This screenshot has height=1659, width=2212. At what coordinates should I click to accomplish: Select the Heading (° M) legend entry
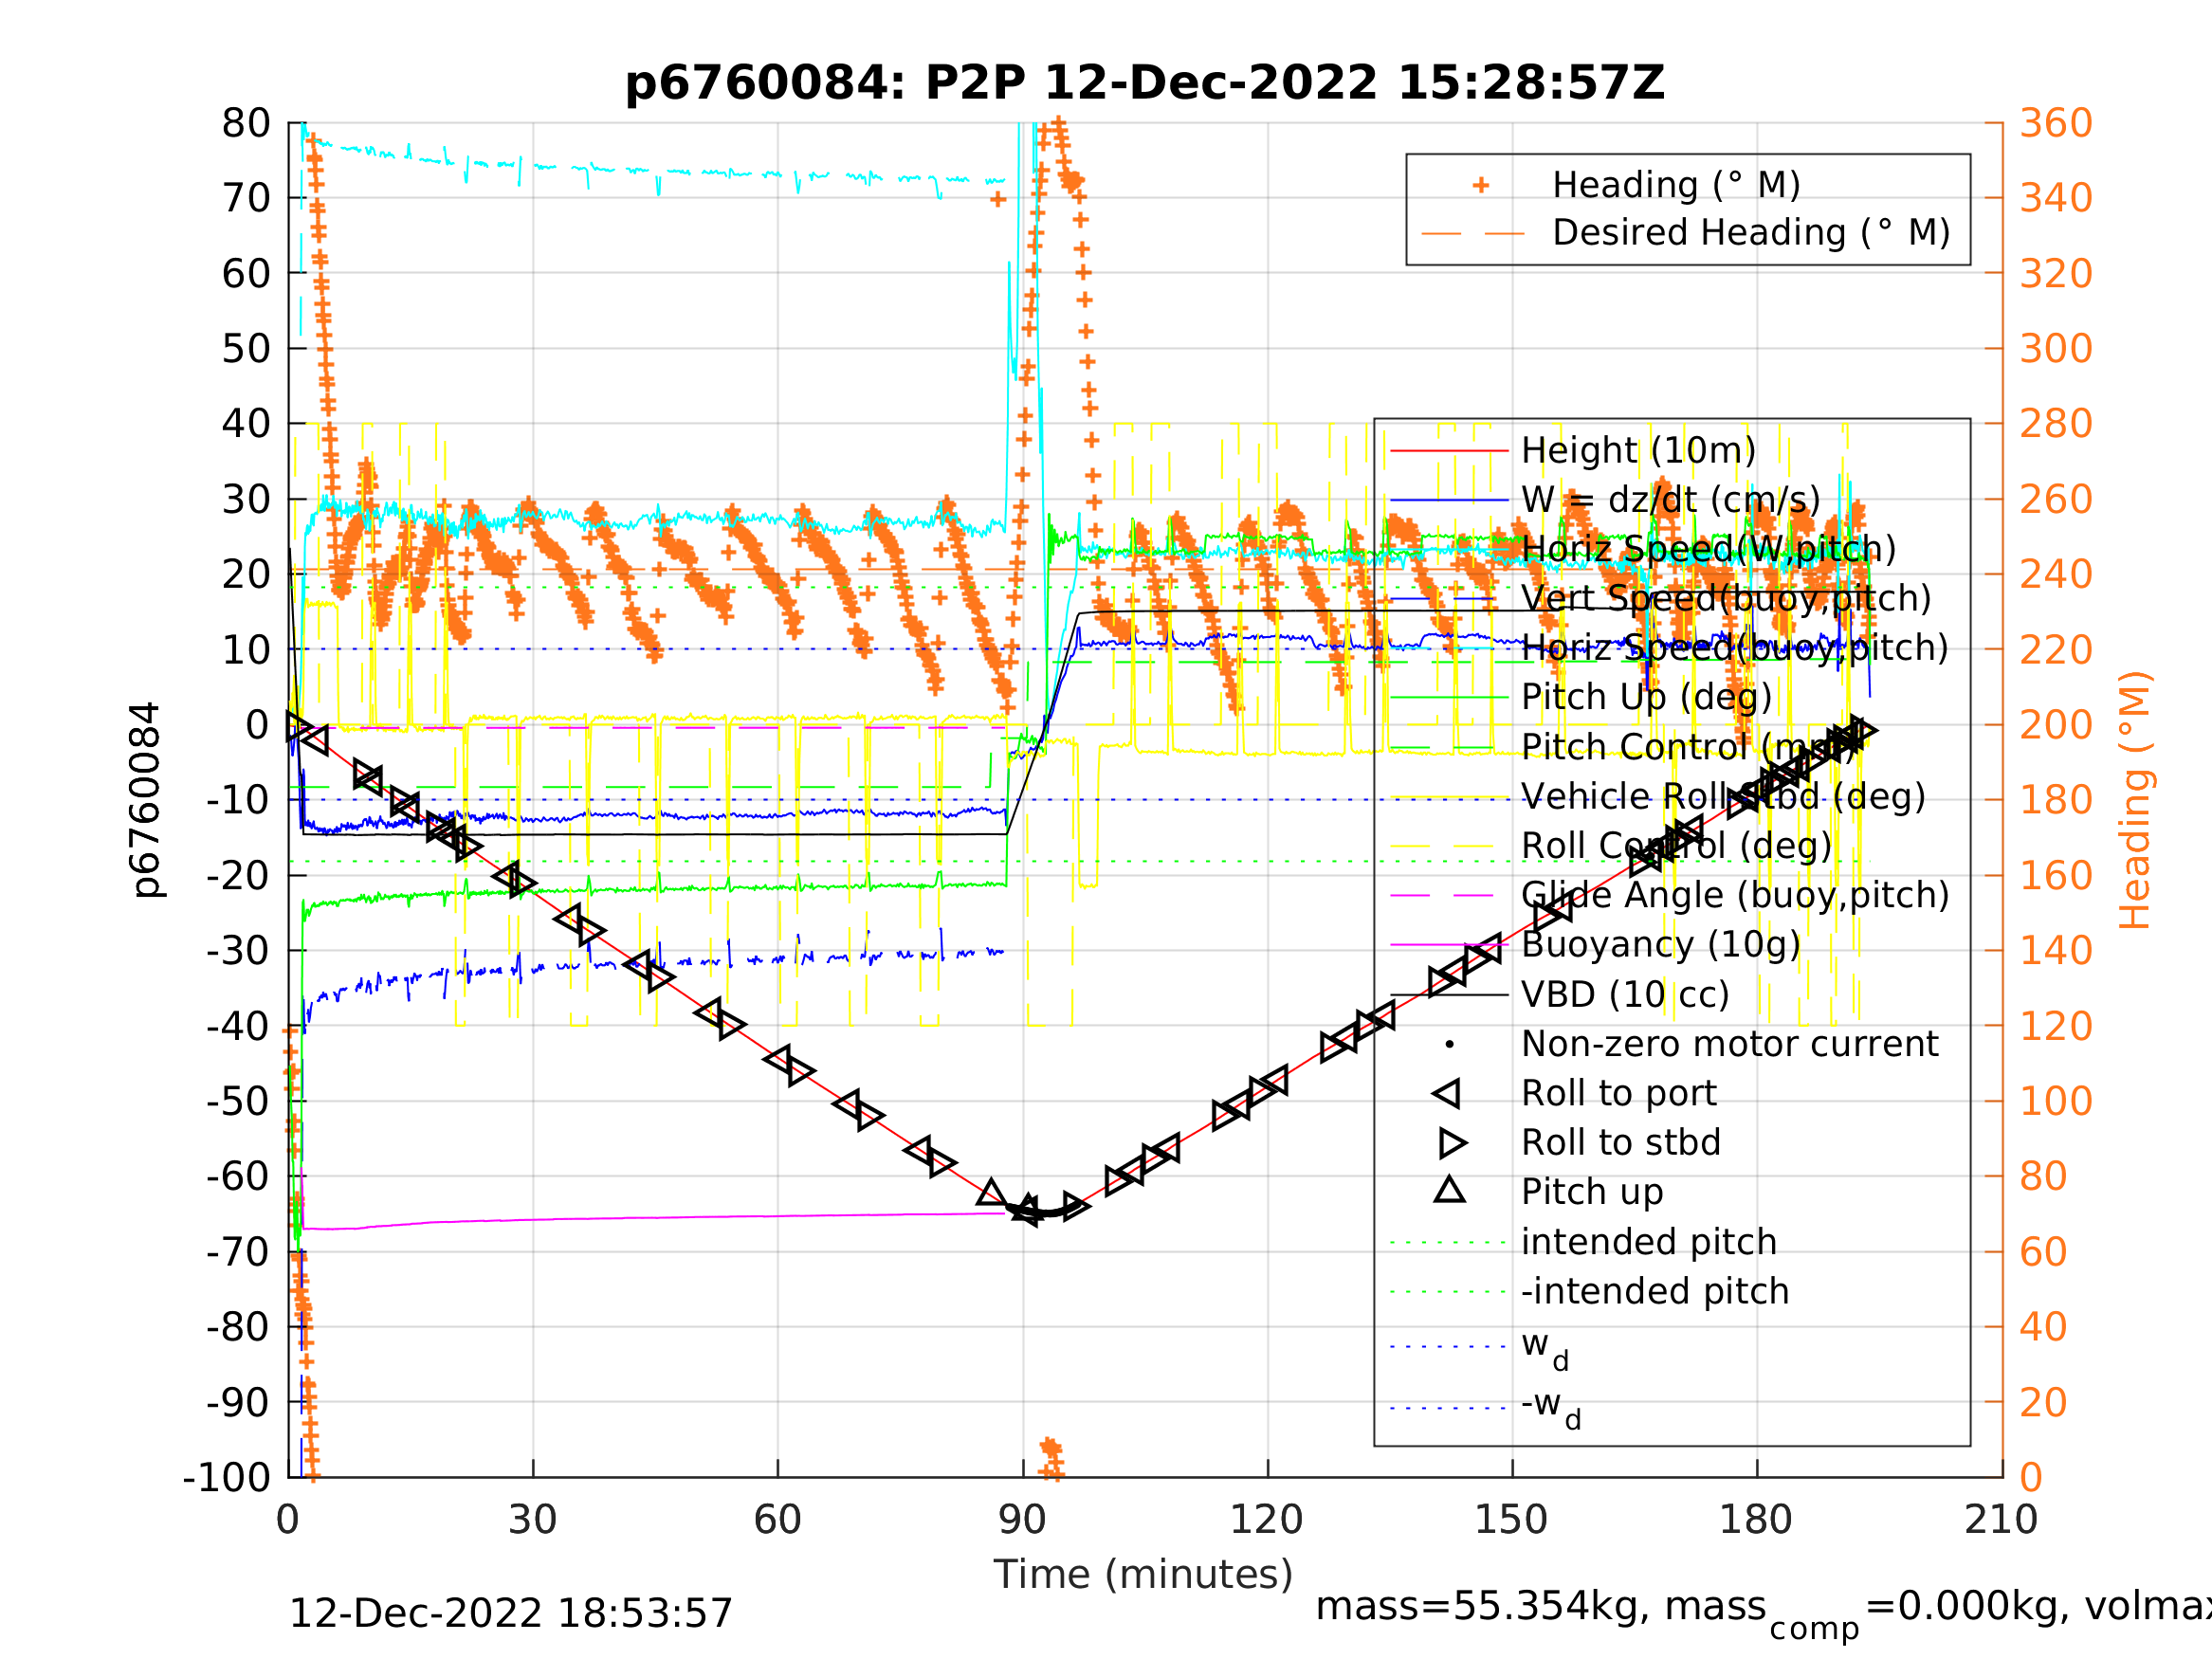[1676, 185]
